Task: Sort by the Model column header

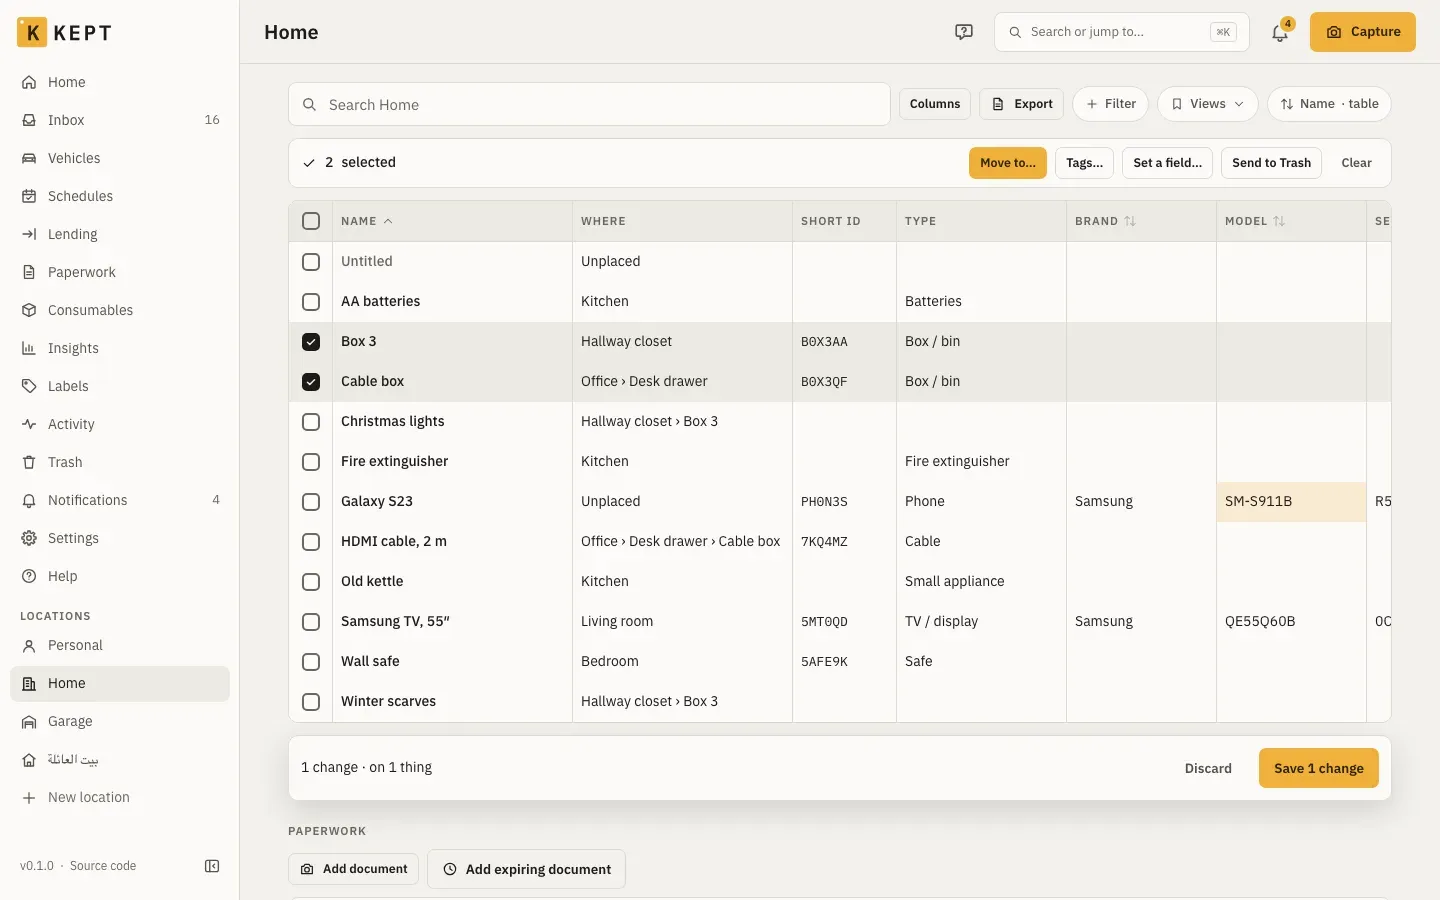Action: pos(1255,221)
